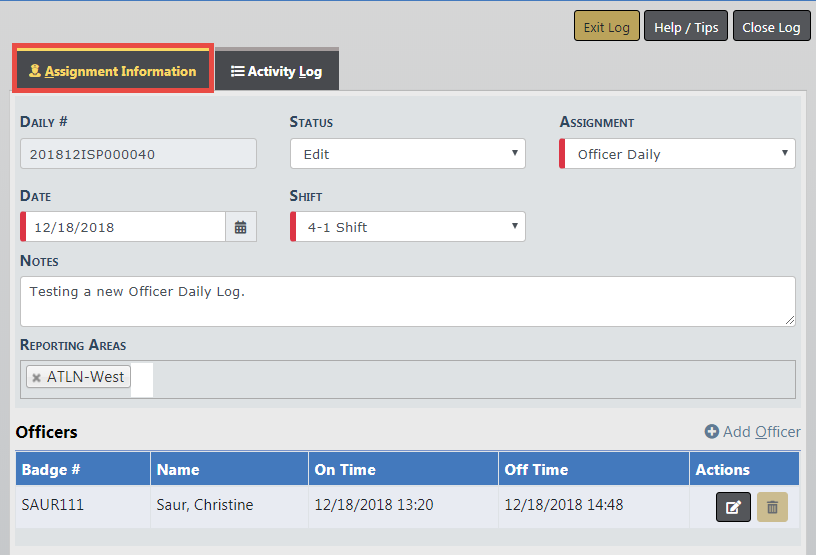Image resolution: width=816 pixels, height=555 pixels.
Task: Switch to the Activity Log tab
Action: point(276,71)
